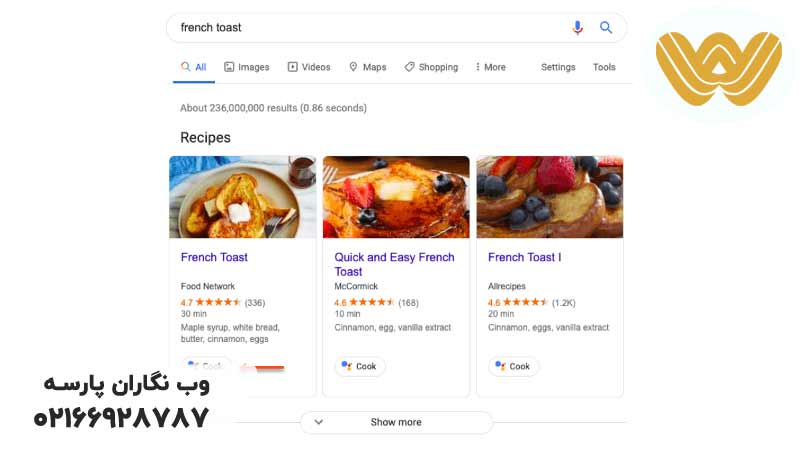This screenshot has width=800, height=450.
Task: Click the Maps pin icon
Action: (353, 67)
